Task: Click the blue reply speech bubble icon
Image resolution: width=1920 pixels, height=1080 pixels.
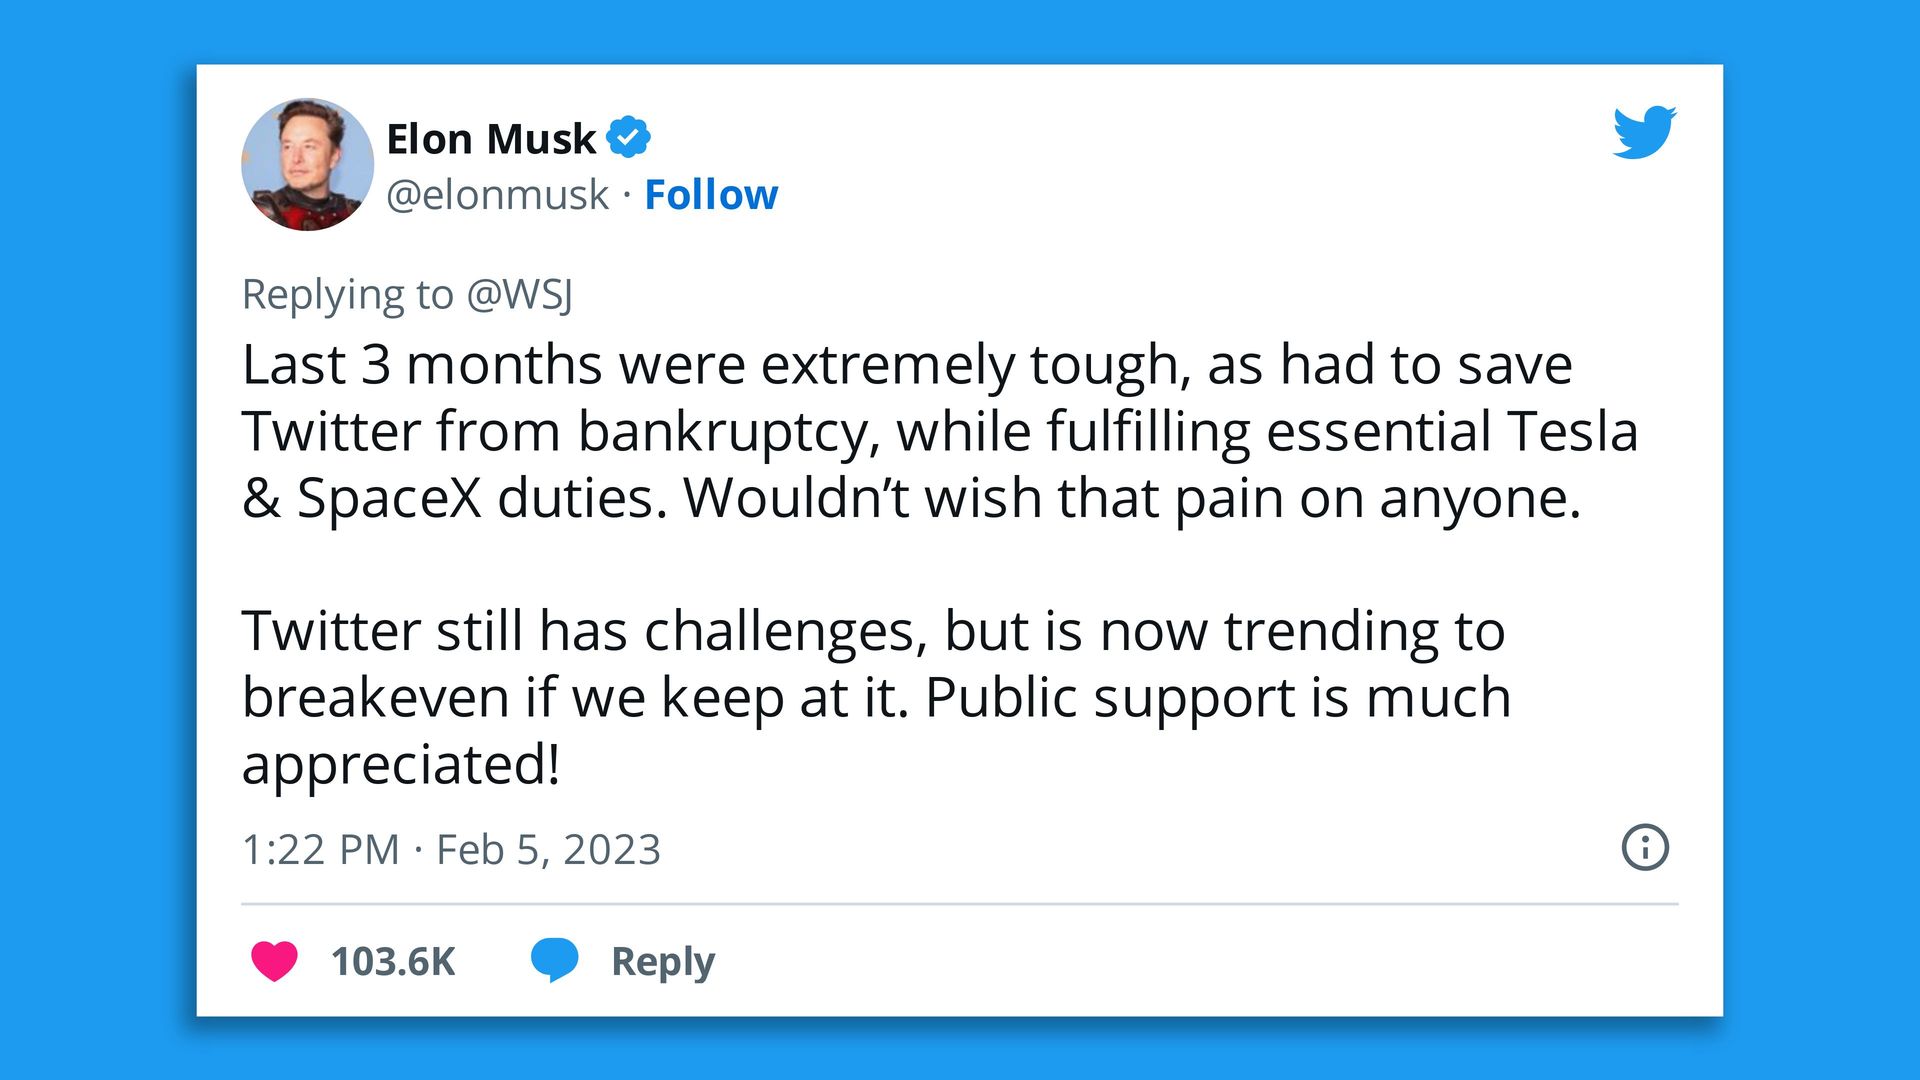Action: pyautogui.click(x=554, y=960)
